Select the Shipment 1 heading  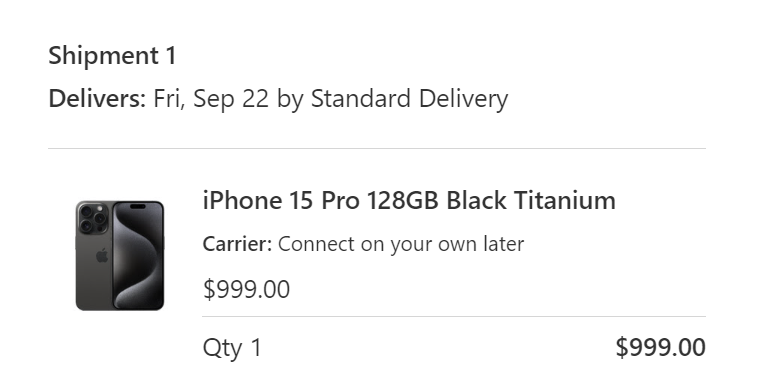click(112, 55)
